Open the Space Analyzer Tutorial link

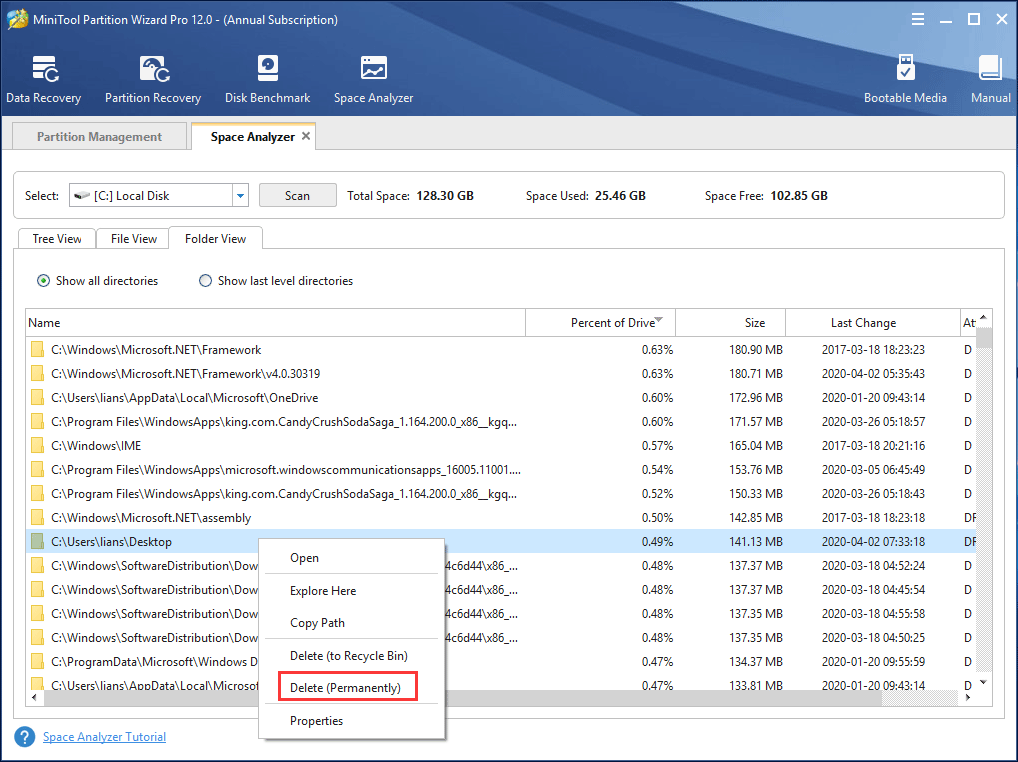click(105, 737)
